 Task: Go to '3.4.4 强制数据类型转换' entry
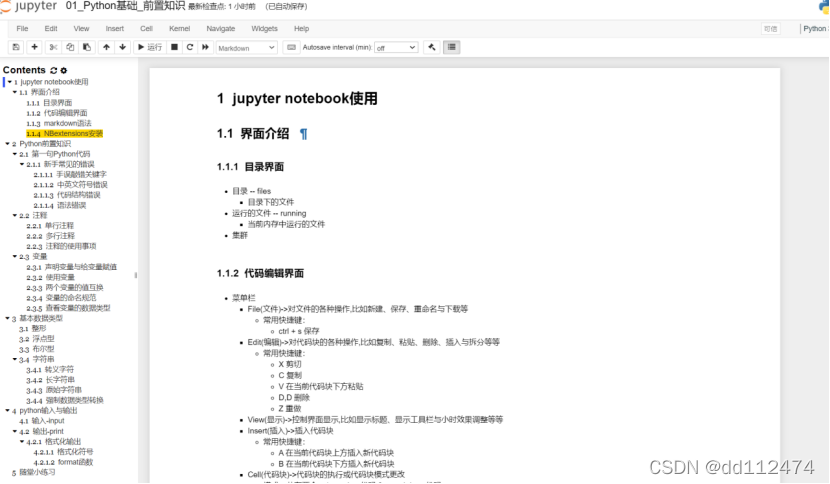click(x=65, y=400)
